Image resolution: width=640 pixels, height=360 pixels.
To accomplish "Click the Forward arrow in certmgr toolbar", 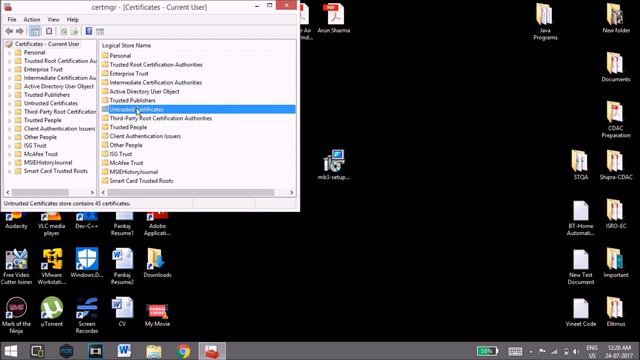I will pos(20,31).
